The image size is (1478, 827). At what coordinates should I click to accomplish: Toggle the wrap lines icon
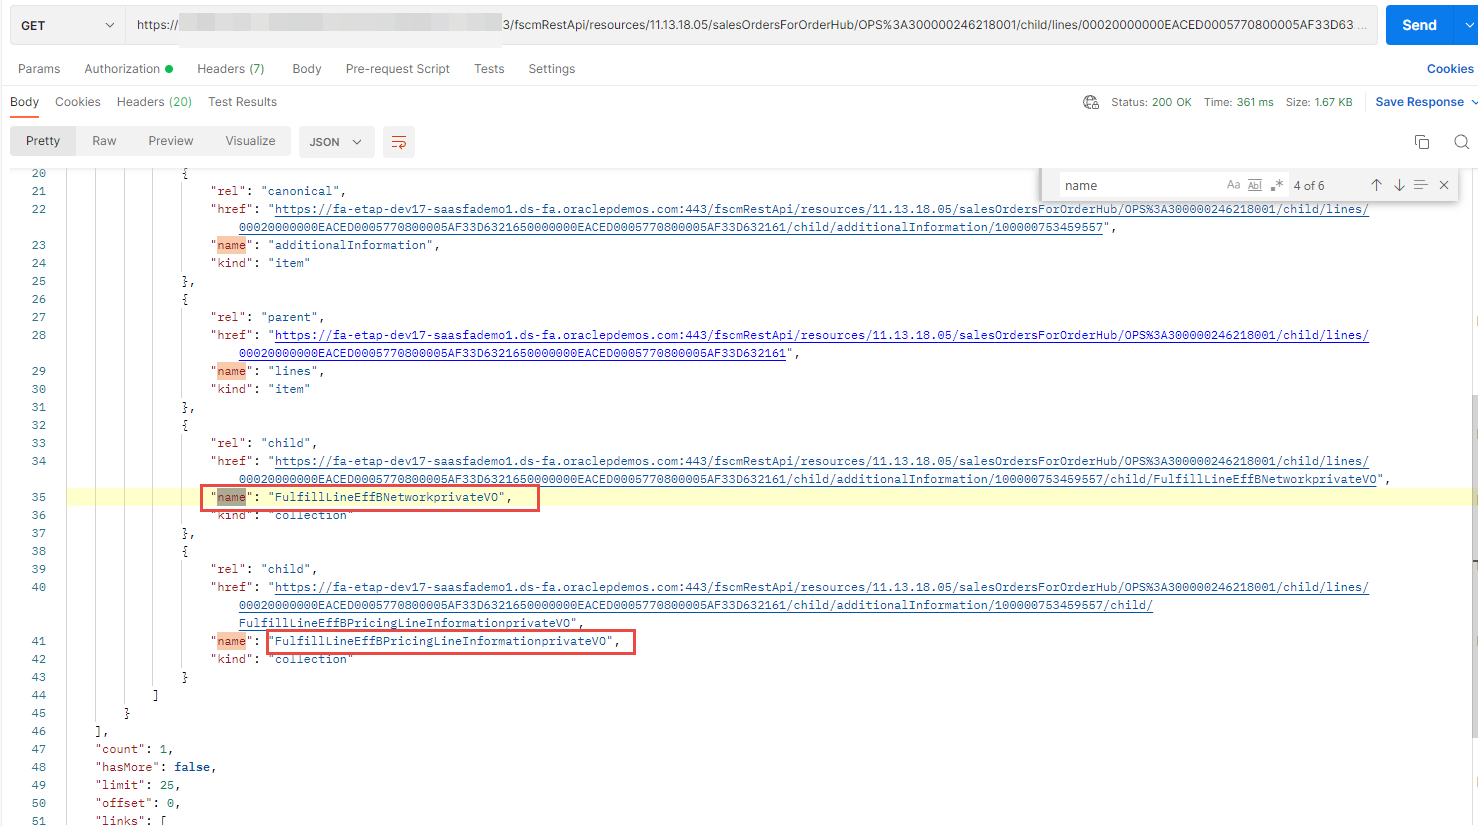point(399,142)
